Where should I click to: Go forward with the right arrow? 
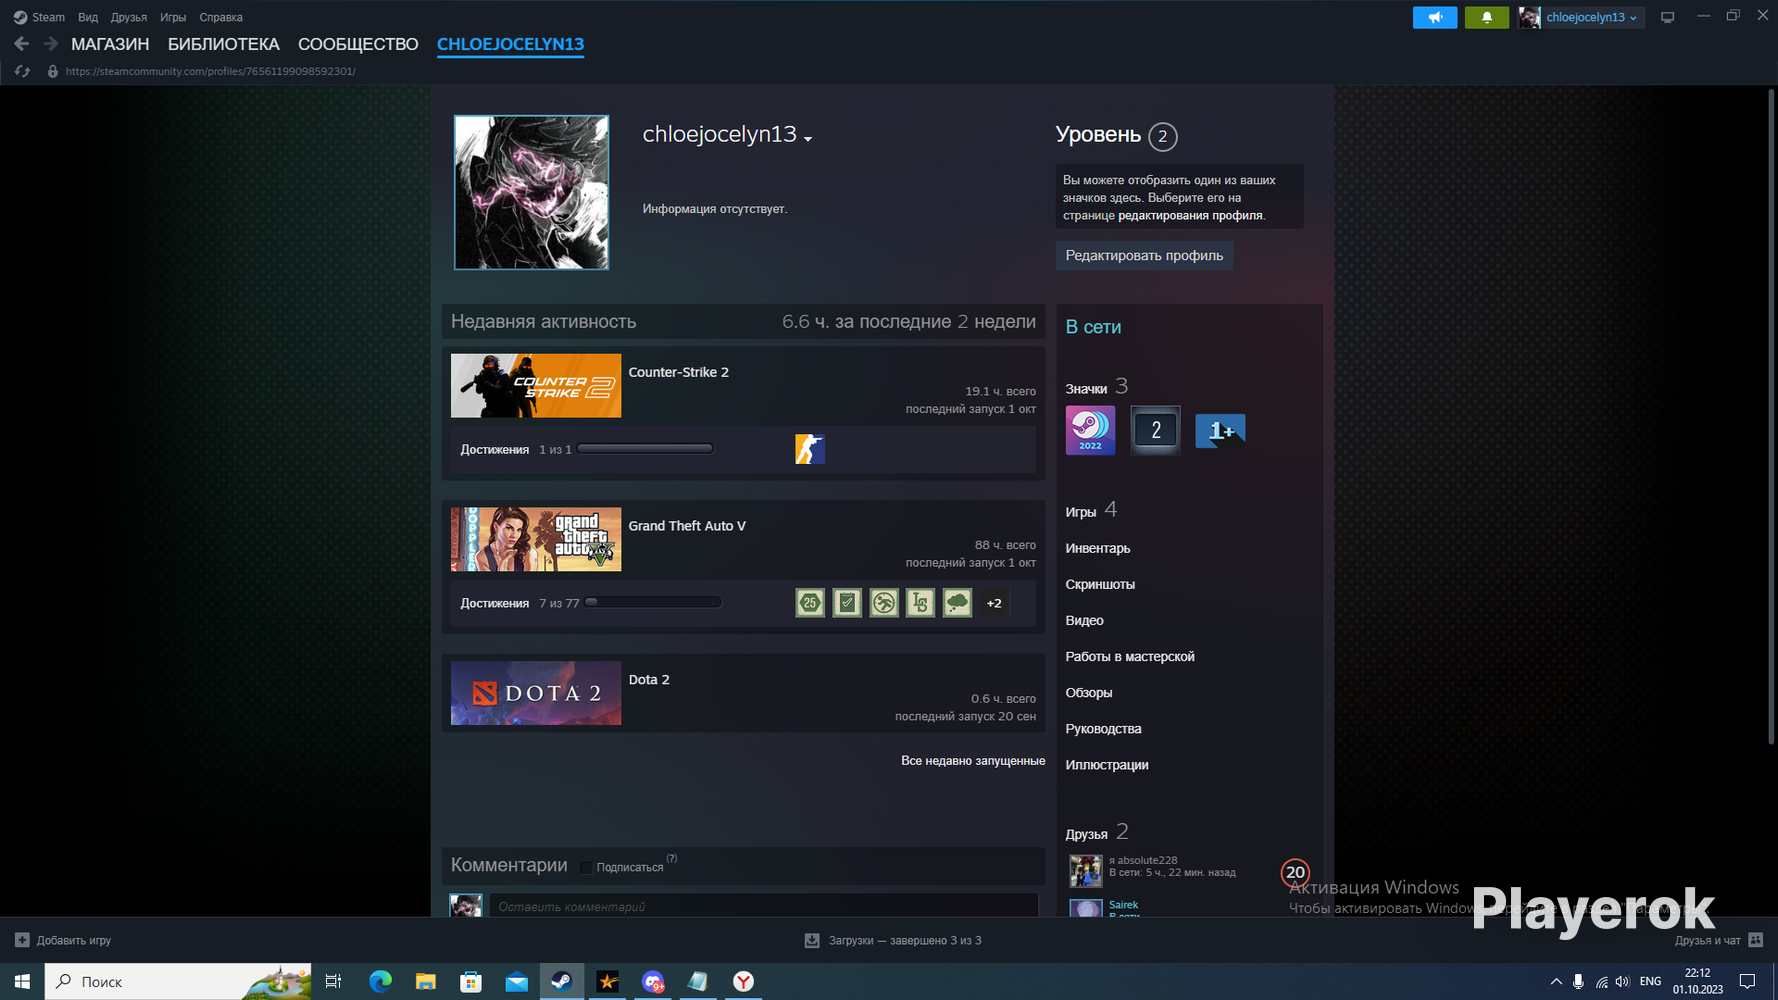pyautogui.click(x=50, y=44)
